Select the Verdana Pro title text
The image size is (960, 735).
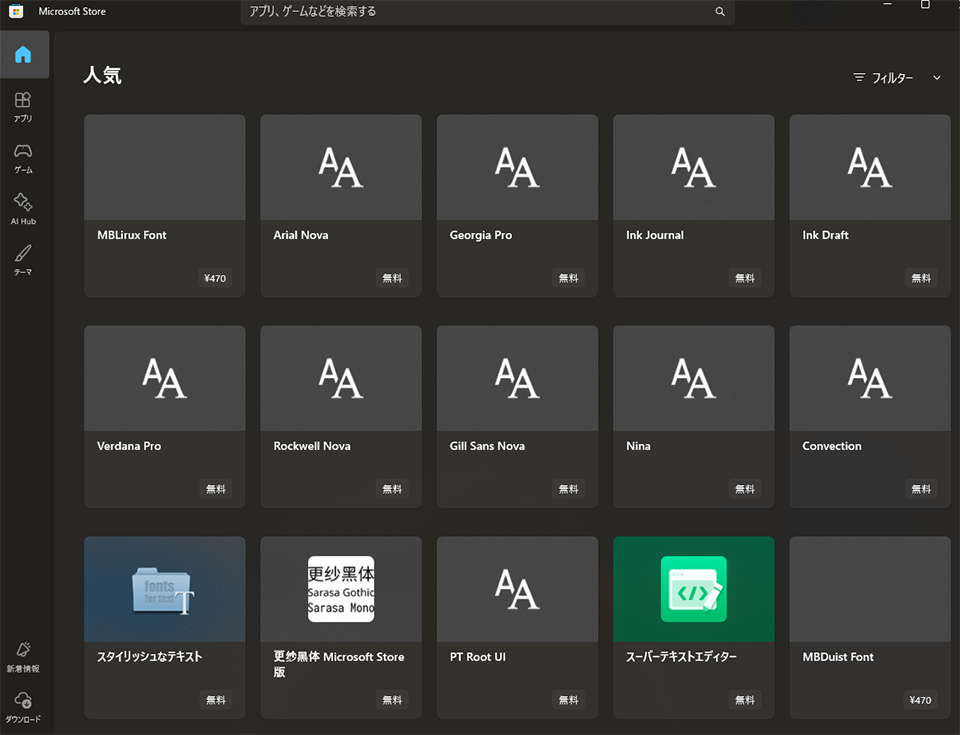[129, 446]
